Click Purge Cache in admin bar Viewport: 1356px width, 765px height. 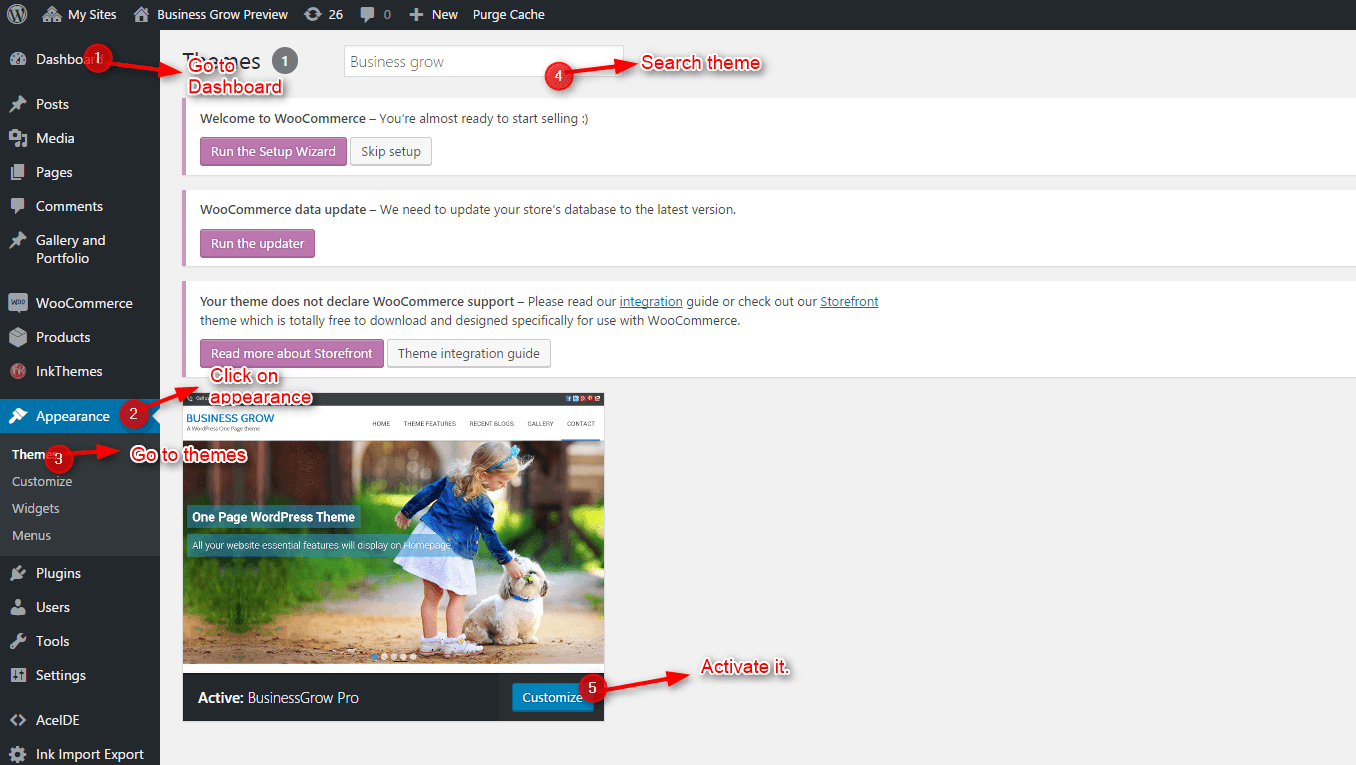click(508, 14)
